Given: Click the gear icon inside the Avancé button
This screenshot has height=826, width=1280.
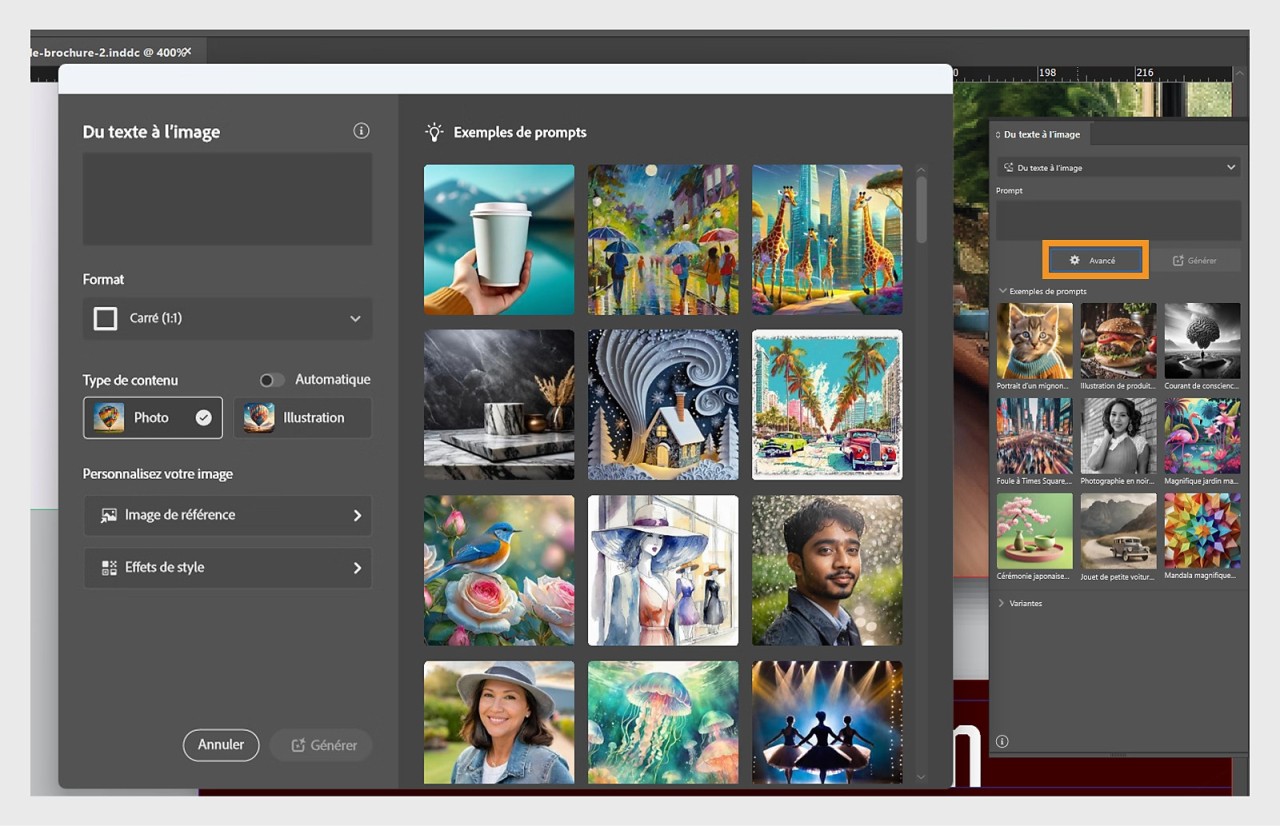Looking at the screenshot, I should coord(1073,259).
